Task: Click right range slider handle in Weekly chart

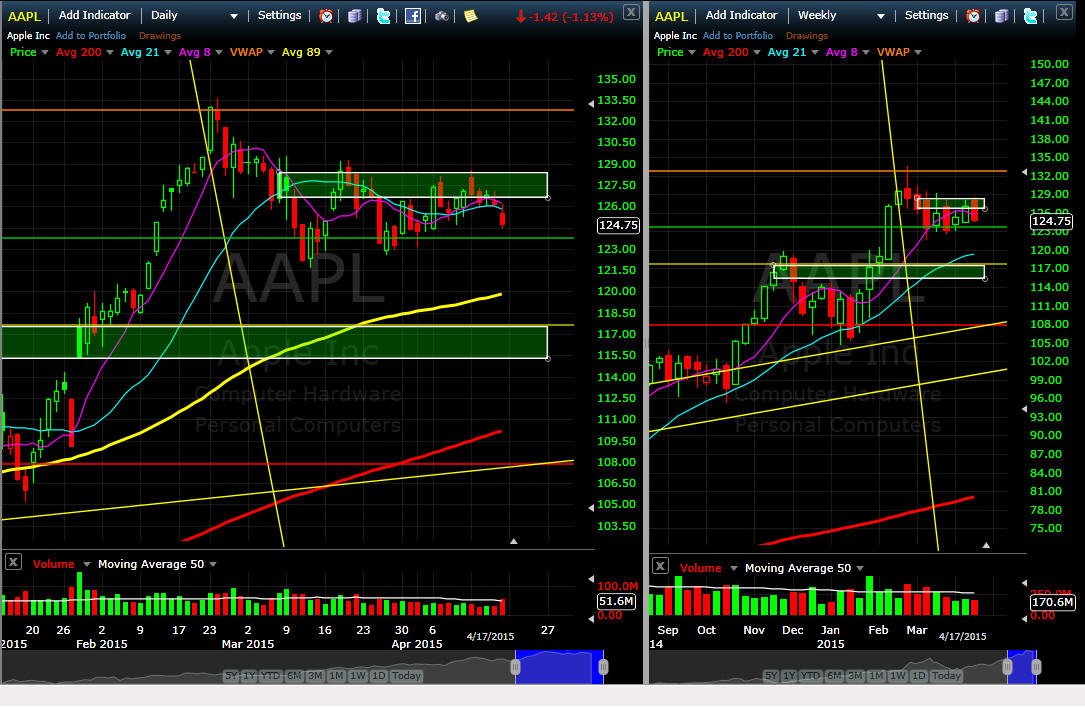Action: (x=1036, y=667)
